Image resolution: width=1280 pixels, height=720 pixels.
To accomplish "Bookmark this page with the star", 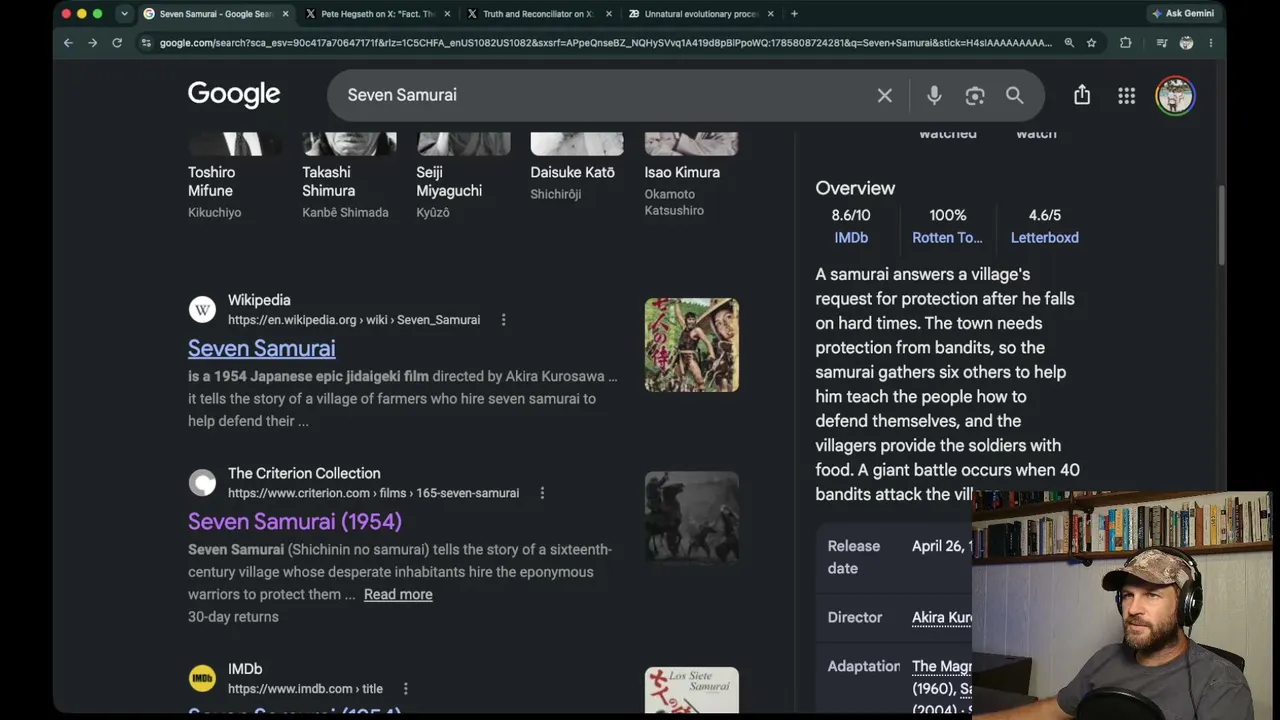I will tap(1091, 43).
